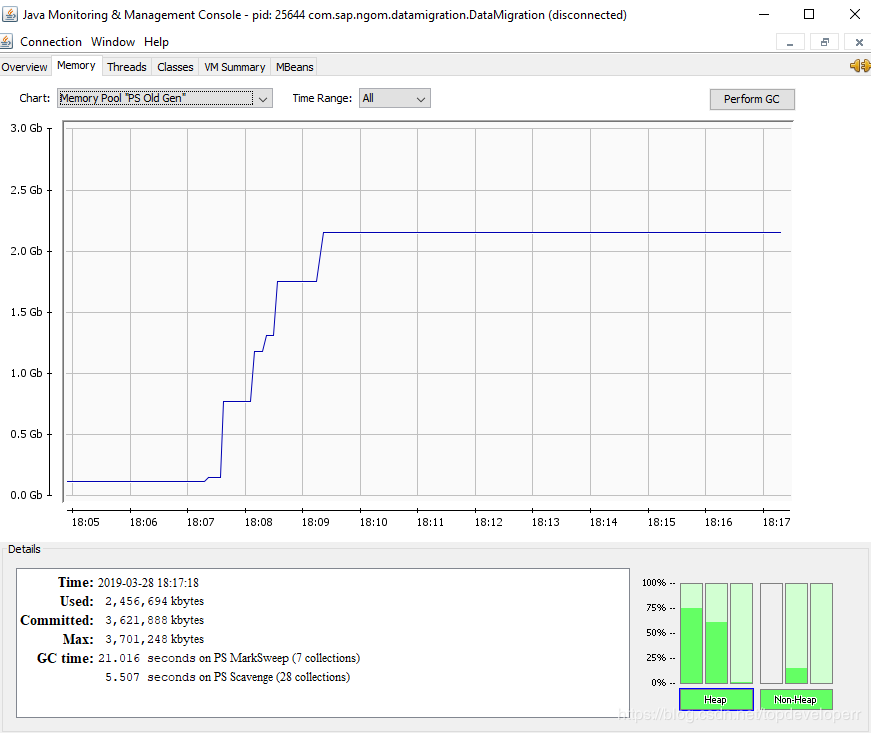Screen dimensions: 871x733
Task: Open the Connection menu
Action: click(51, 42)
